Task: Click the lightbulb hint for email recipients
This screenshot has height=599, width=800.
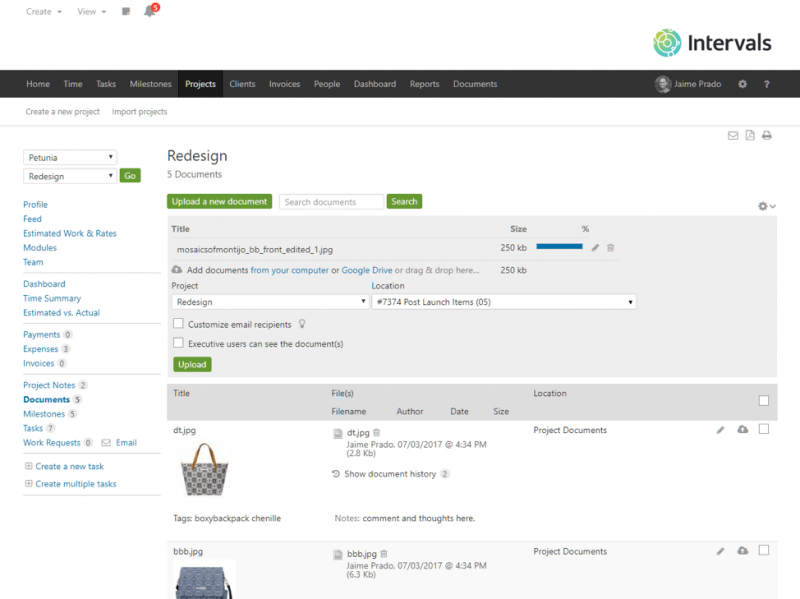Action: click(x=302, y=323)
